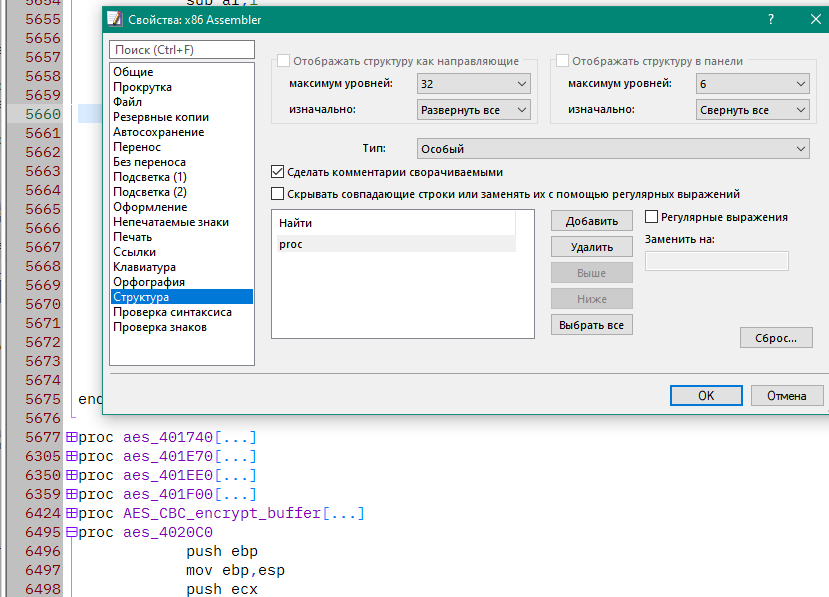Open the Развернуть все dropdown
This screenshot has width=829, height=597.
(473, 110)
